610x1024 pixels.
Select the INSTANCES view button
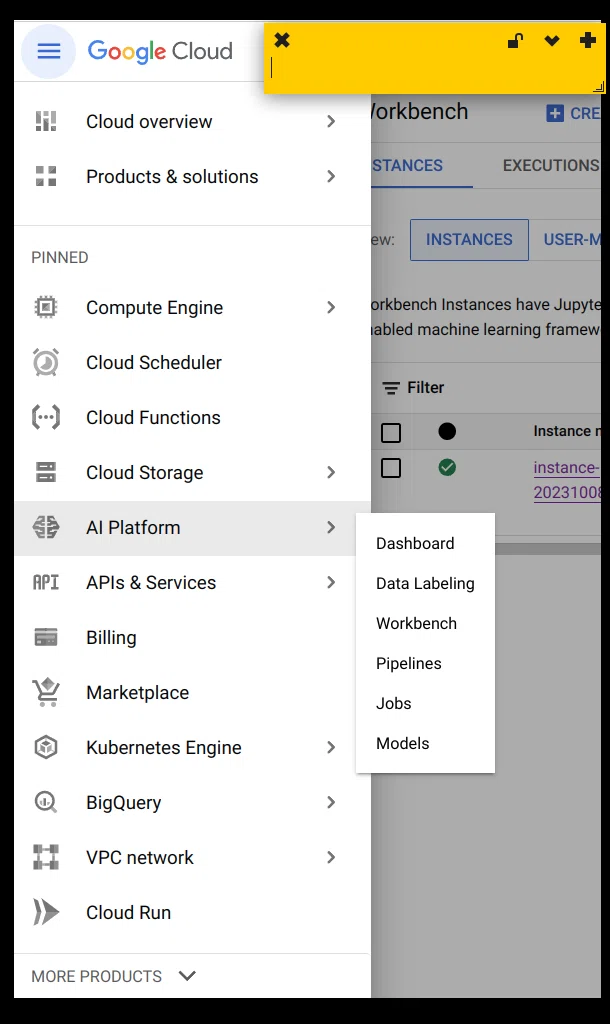(469, 240)
